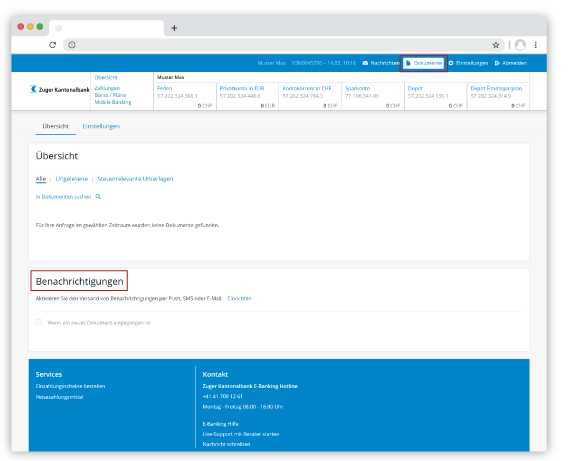Click E-Banking Hilfe in Kontakt
Image resolution: width=574 pixels, height=461 pixels.
coord(220,424)
